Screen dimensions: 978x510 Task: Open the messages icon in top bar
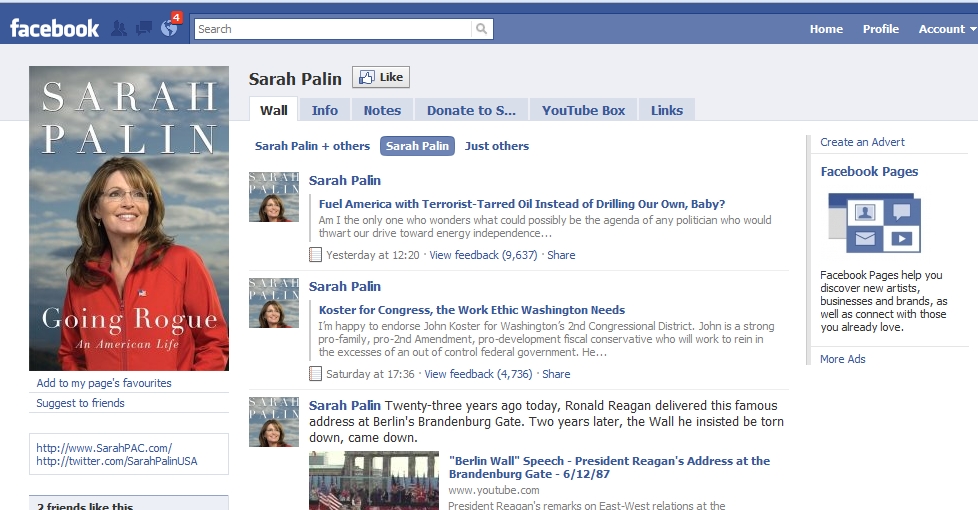click(143, 29)
